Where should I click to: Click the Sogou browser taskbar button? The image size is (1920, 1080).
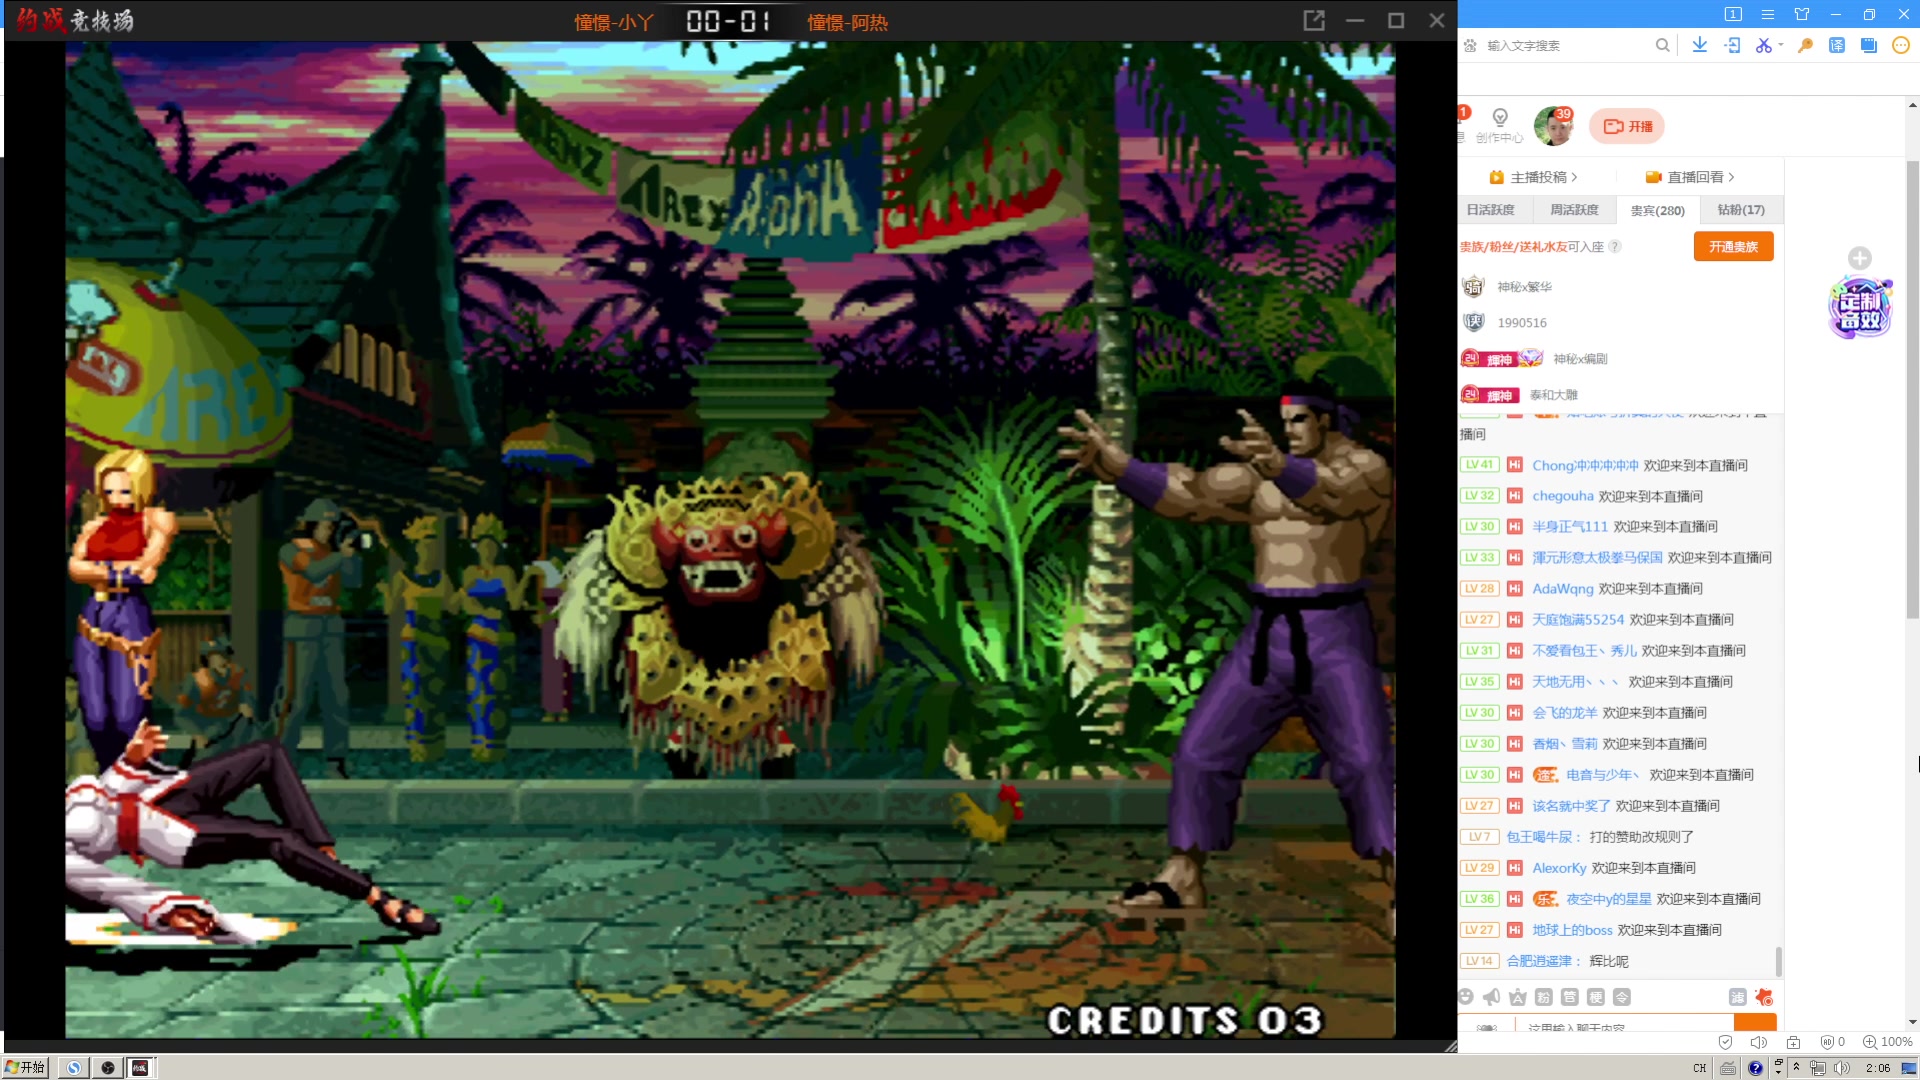click(73, 1068)
